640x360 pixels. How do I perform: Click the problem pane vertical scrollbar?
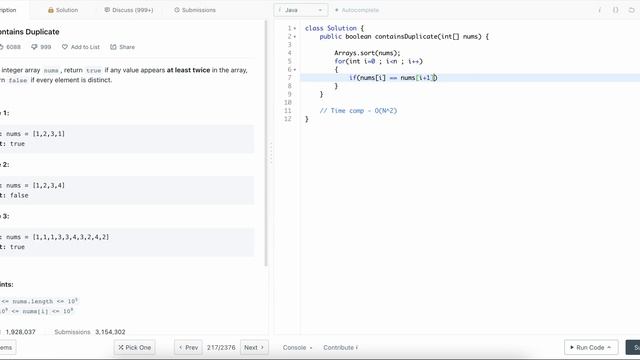pyautogui.click(x=266, y=143)
